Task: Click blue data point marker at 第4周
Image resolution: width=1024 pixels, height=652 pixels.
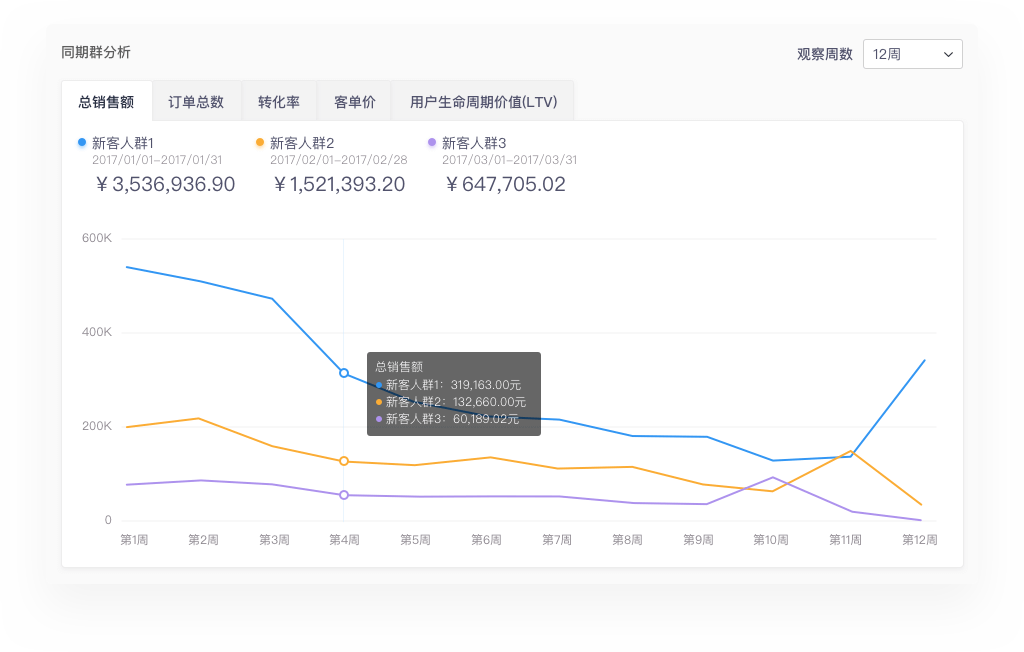Action: tap(344, 373)
